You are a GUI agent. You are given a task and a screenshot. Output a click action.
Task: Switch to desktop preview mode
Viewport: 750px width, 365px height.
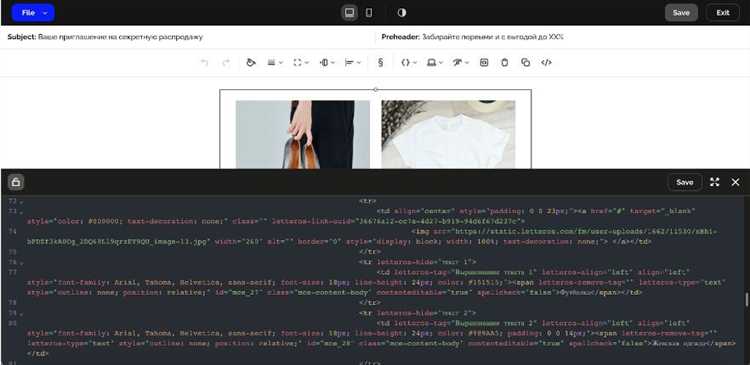click(x=350, y=13)
